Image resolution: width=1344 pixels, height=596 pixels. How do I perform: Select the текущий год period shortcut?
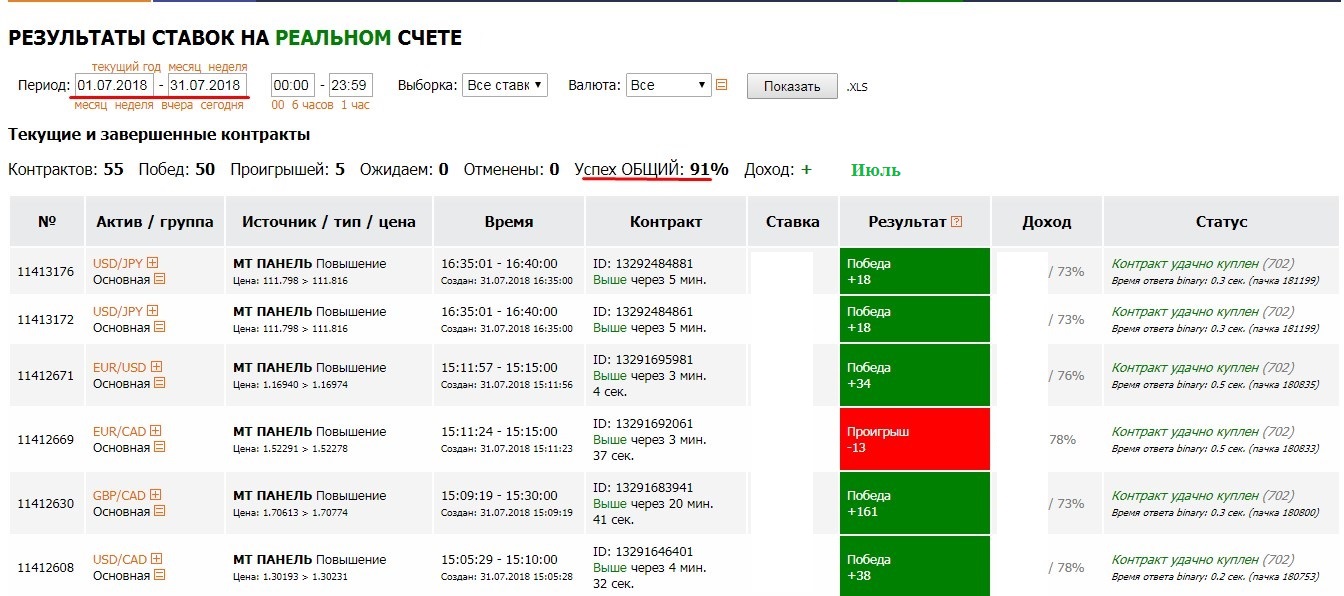[x=127, y=66]
